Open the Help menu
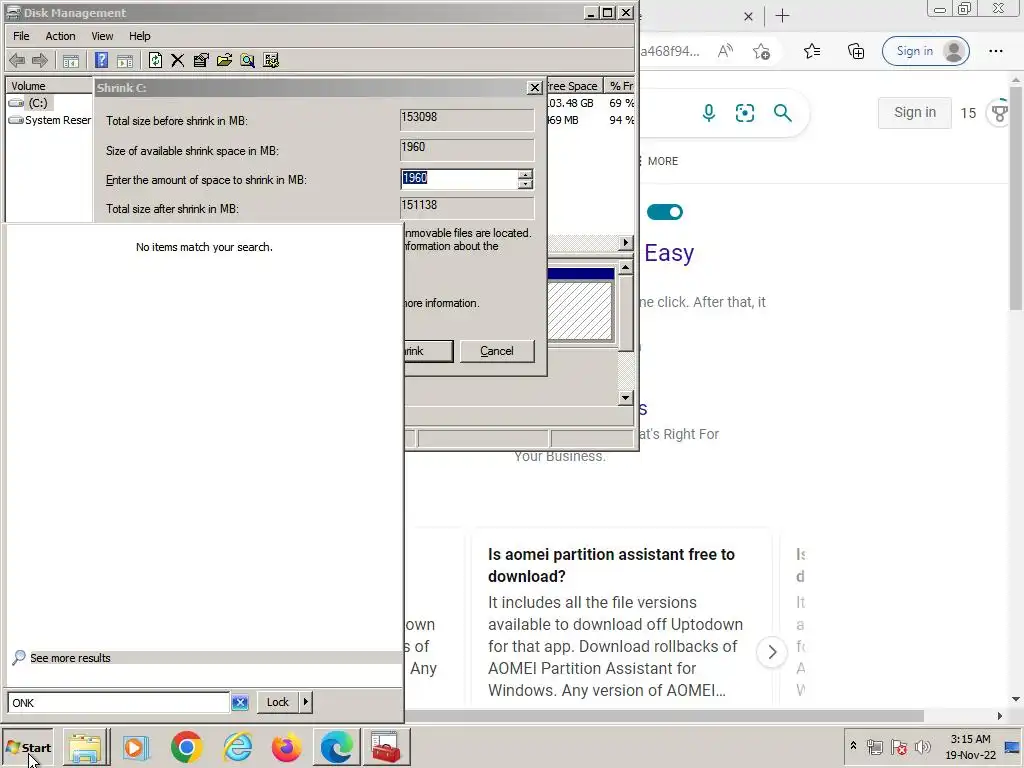Image resolution: width=1024 pixels, height=768 pixels. coord(139,36)
